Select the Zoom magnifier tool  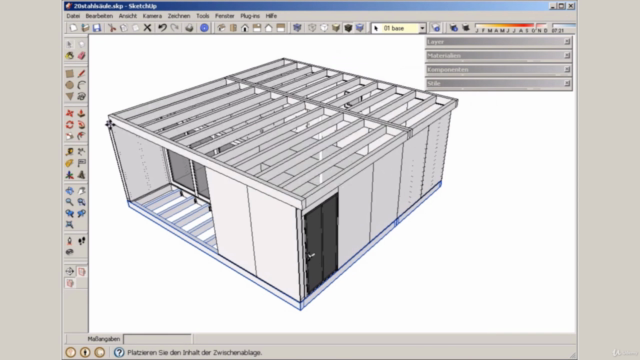[x=70, y=202]
